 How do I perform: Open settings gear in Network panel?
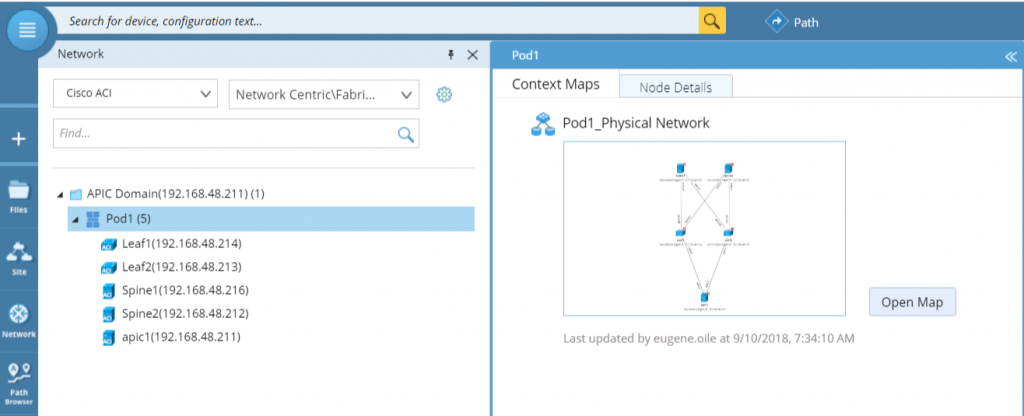point(444,95)
